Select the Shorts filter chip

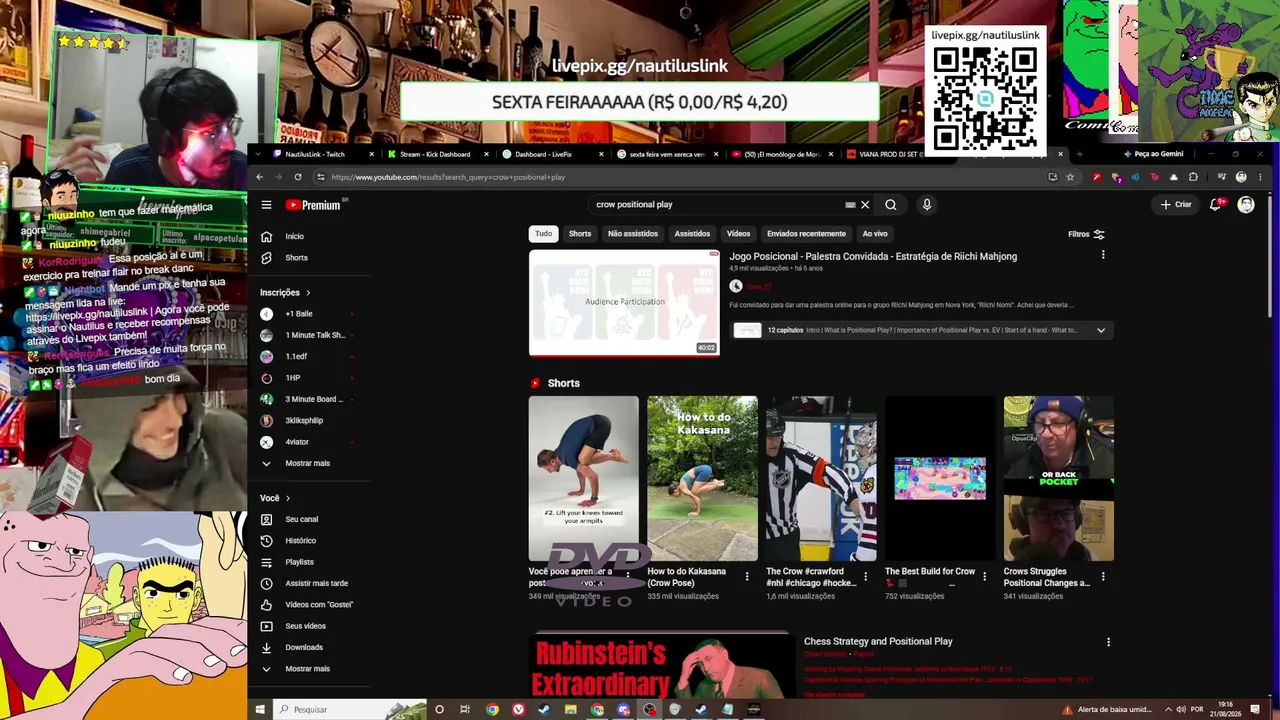click(580, 234)
